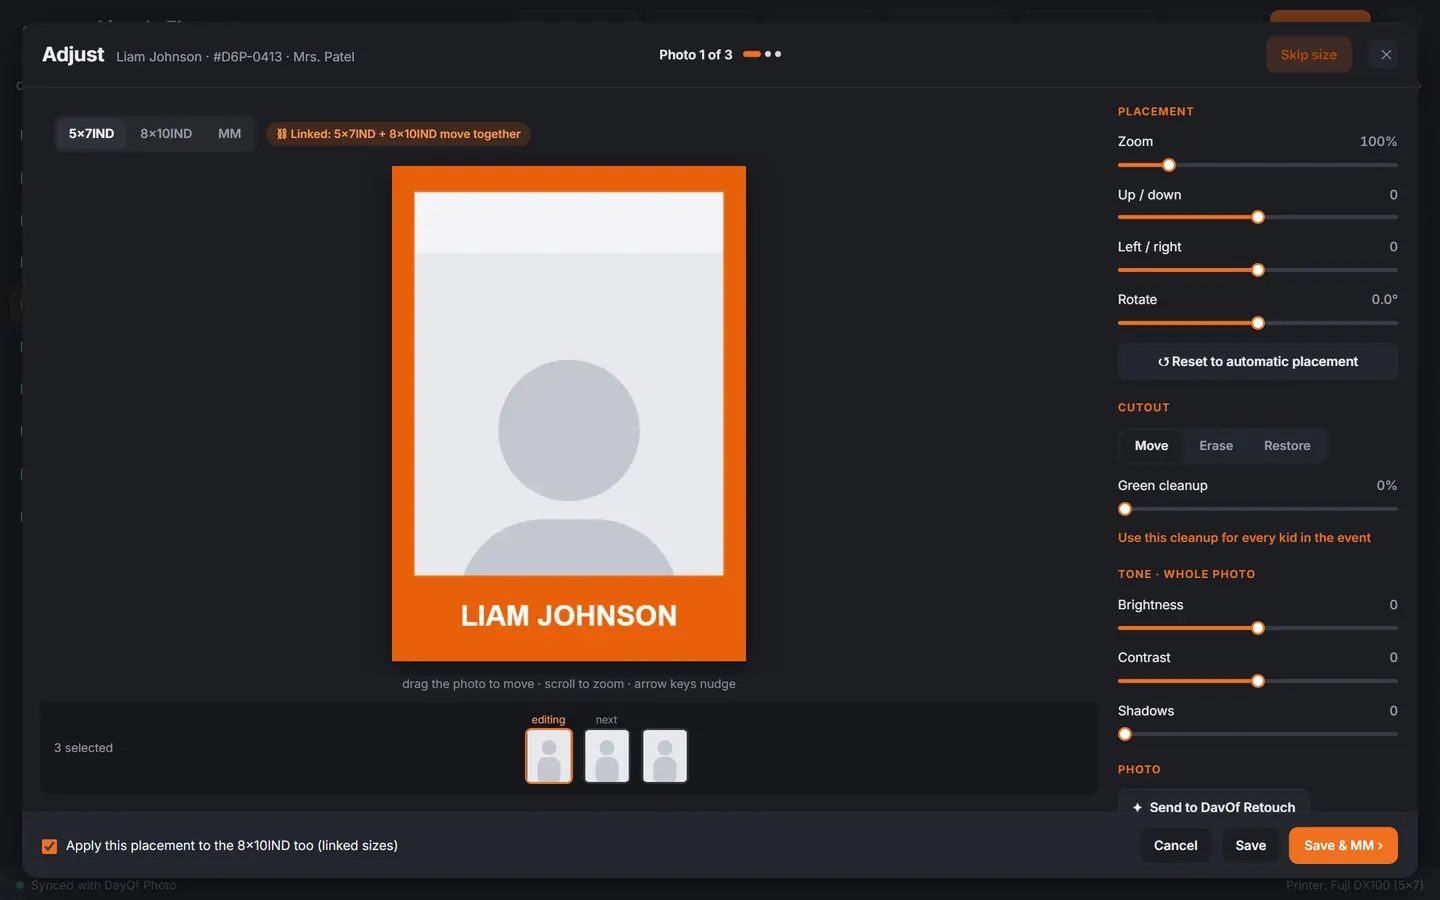
Task: Click the linked sizes badge
Action: tap(398, 134)
